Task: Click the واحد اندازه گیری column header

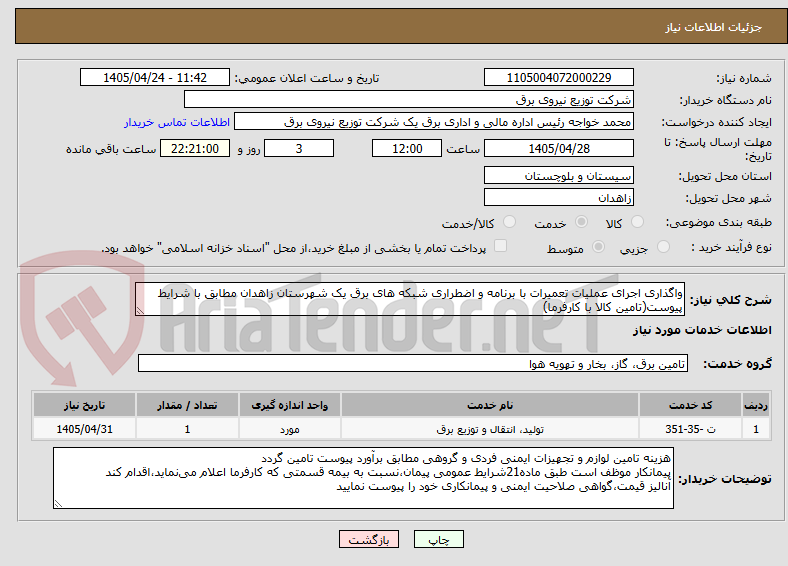Action: (289, 405)
